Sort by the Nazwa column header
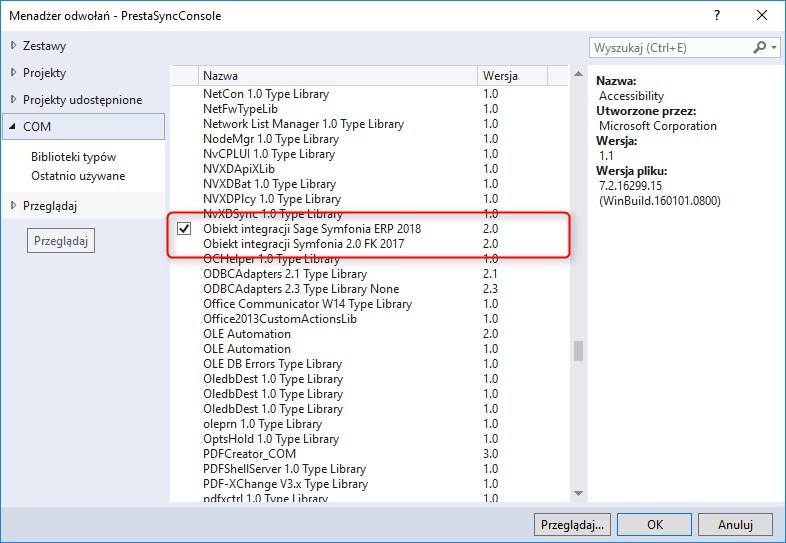Screen dimensions: 786x543 (338, 76)
